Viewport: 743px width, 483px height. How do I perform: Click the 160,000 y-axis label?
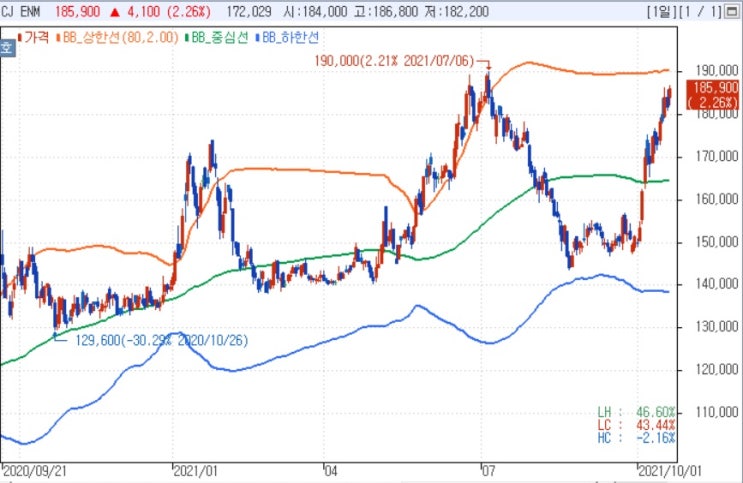click(717, 199)
